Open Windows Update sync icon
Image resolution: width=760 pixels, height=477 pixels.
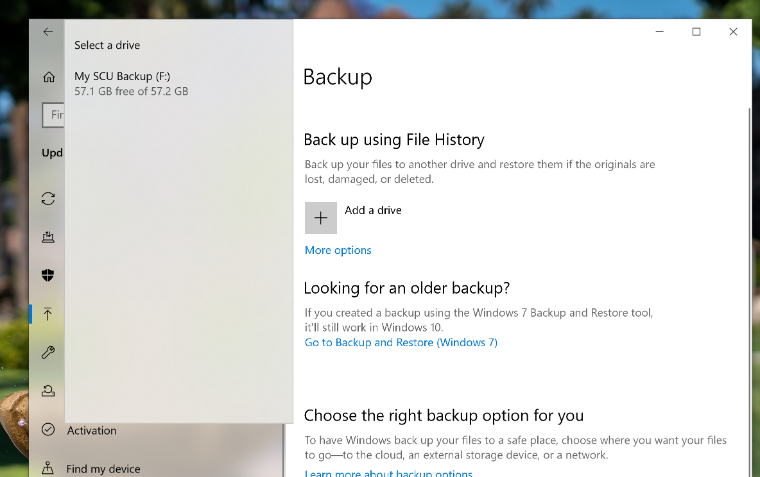tap(48, 199)
